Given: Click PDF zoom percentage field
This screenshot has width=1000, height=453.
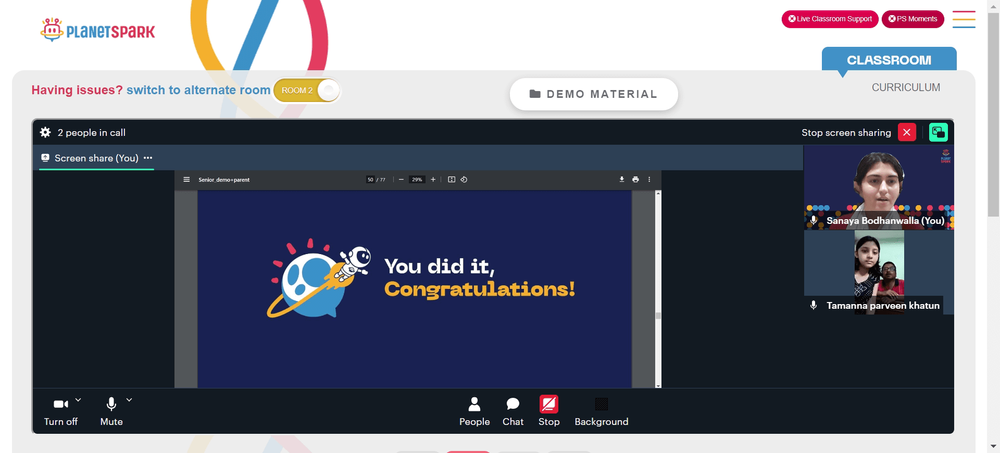Looking at the screenshot, I should click(417, 180).
